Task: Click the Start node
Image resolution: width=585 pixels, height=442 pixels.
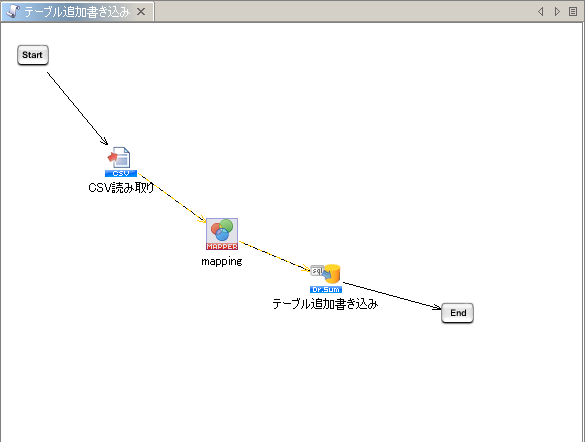Action: [x=33, y=55]
